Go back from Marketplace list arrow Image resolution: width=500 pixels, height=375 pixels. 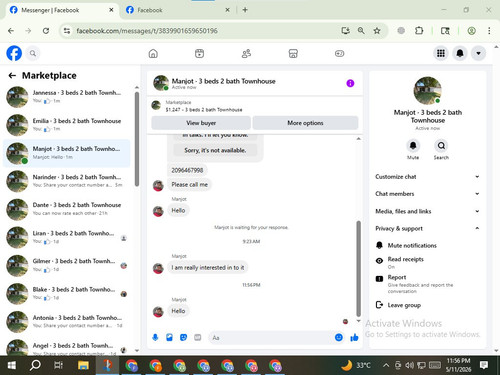(x=12, y=76)
